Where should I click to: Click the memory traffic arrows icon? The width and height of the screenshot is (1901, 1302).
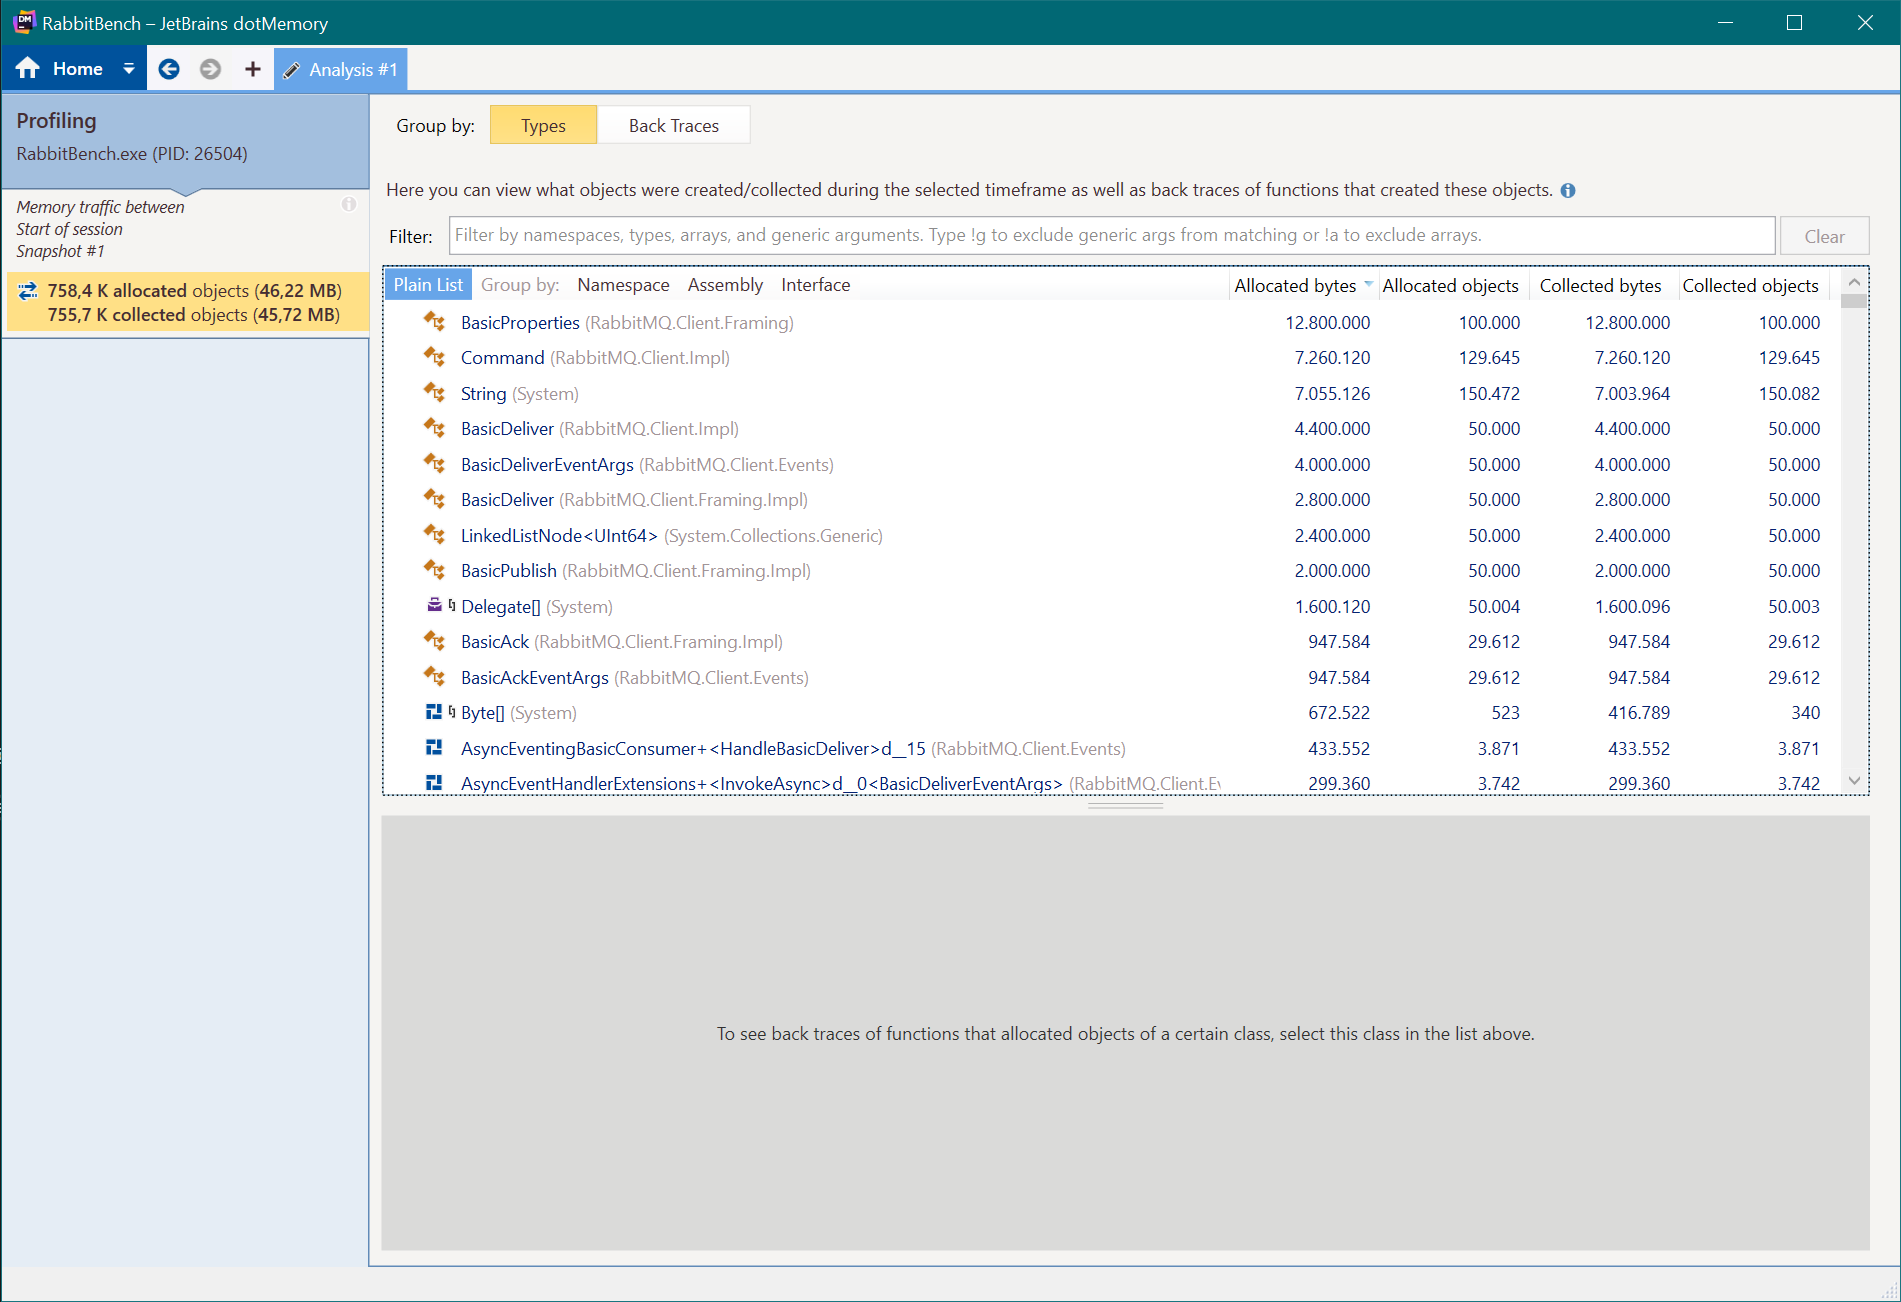(x=28, y=291)
